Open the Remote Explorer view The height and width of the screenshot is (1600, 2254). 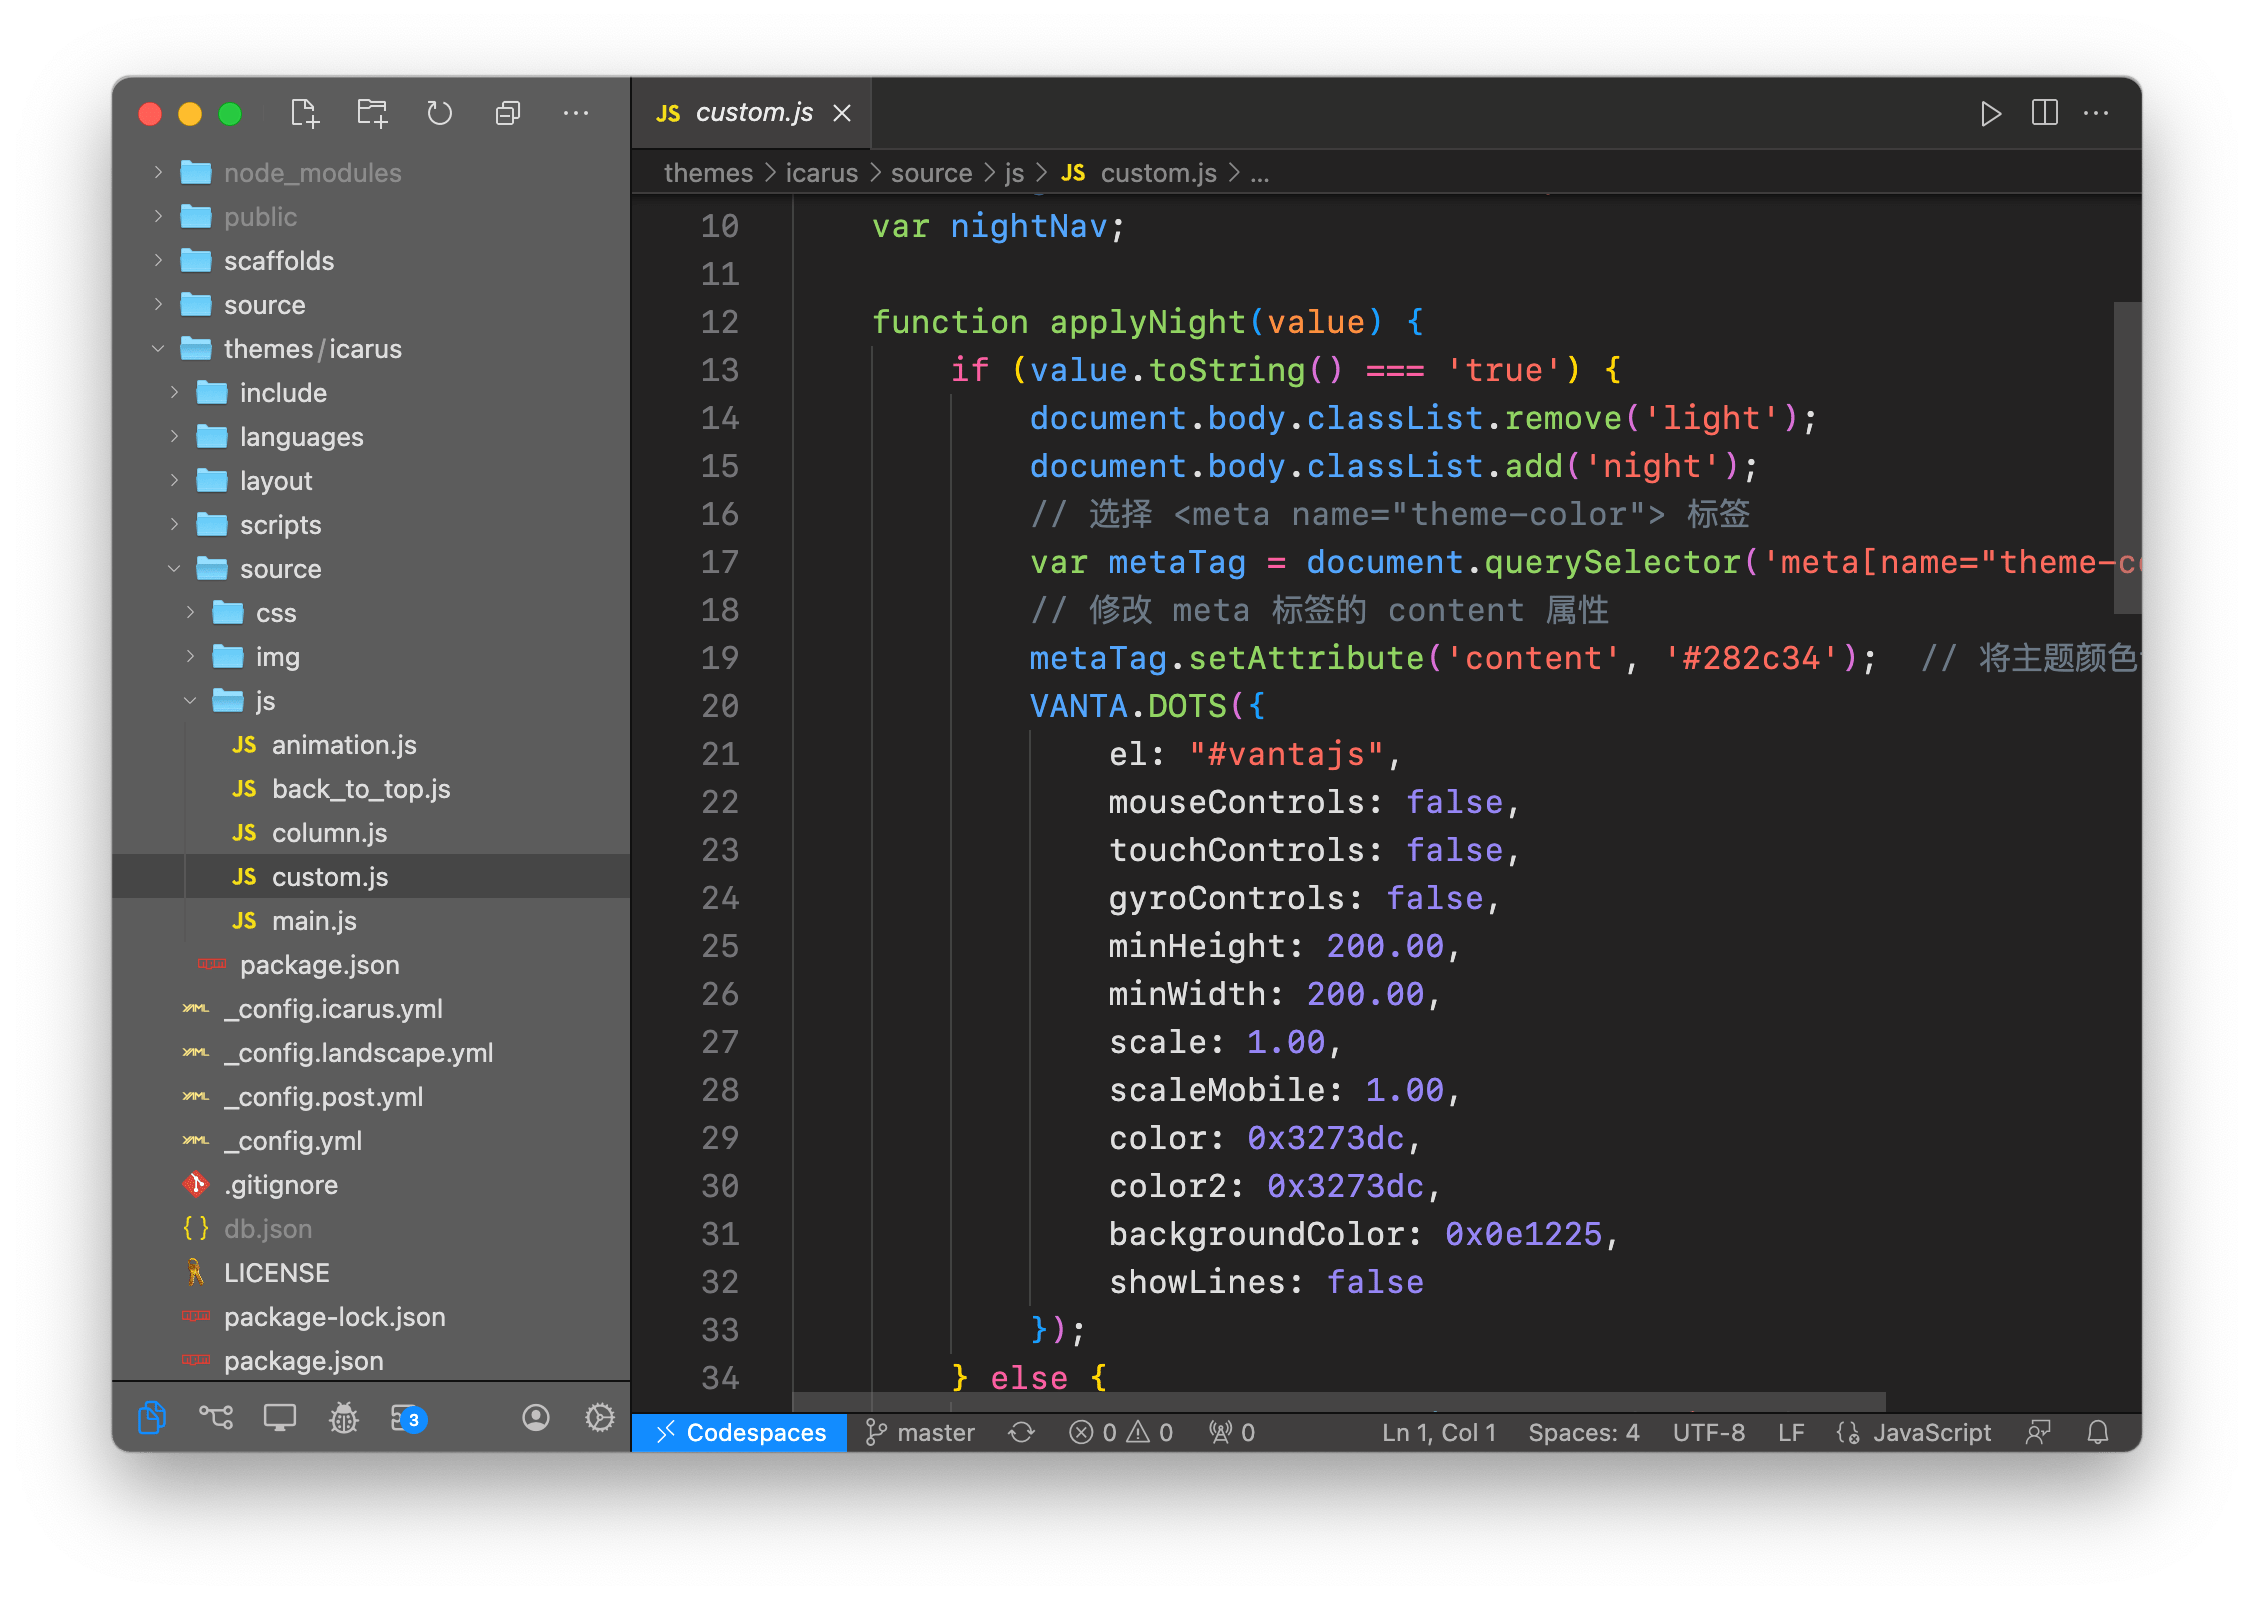[280, 1417]
